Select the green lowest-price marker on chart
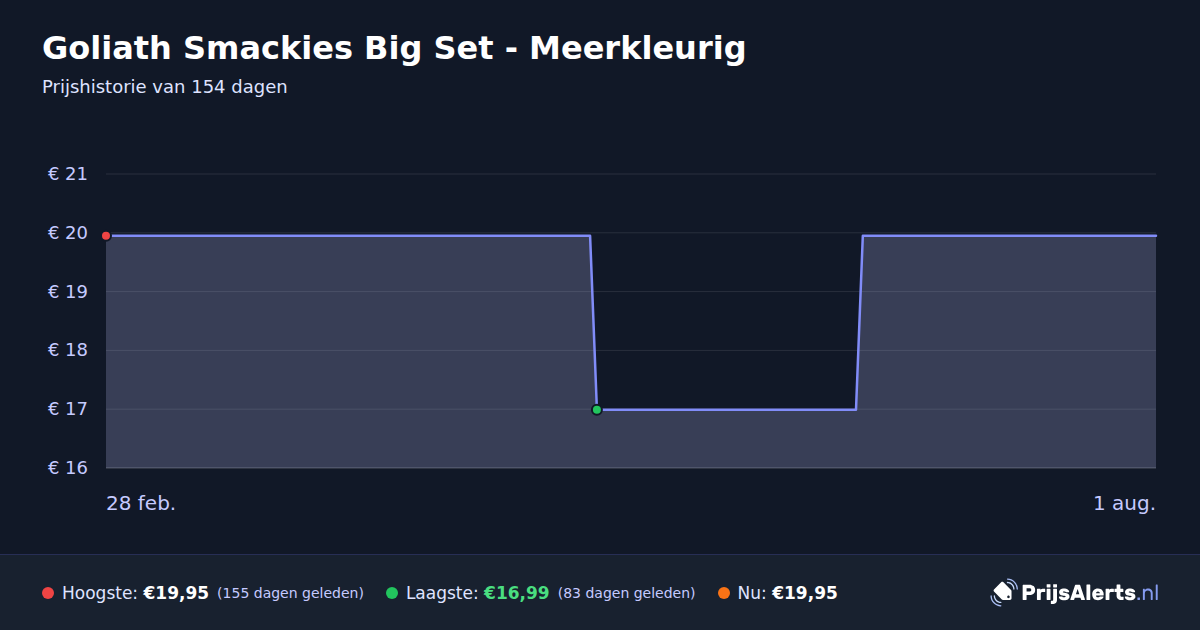 [x=597, y=410]
